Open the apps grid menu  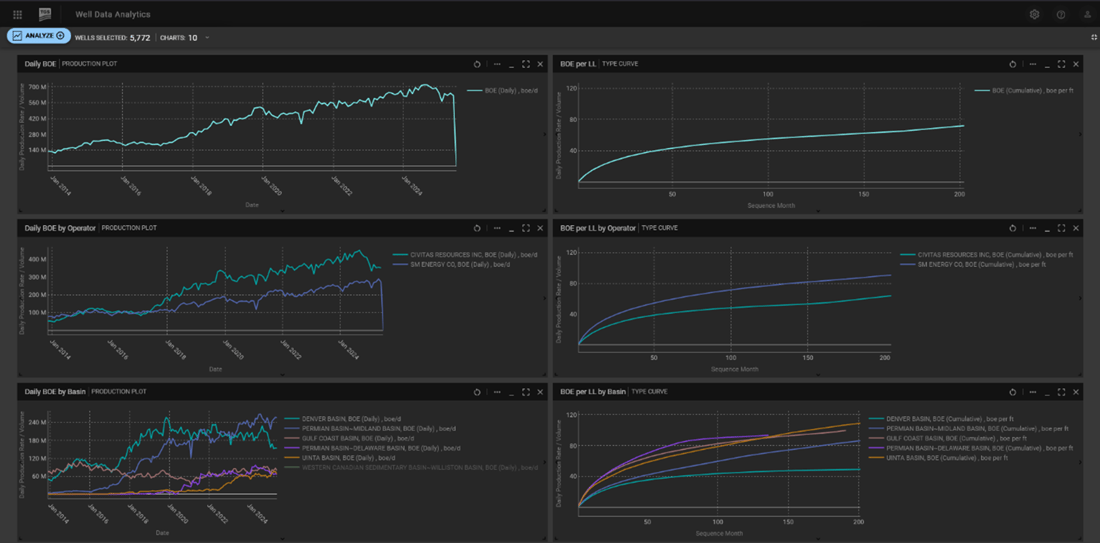(x=17, y=15)
